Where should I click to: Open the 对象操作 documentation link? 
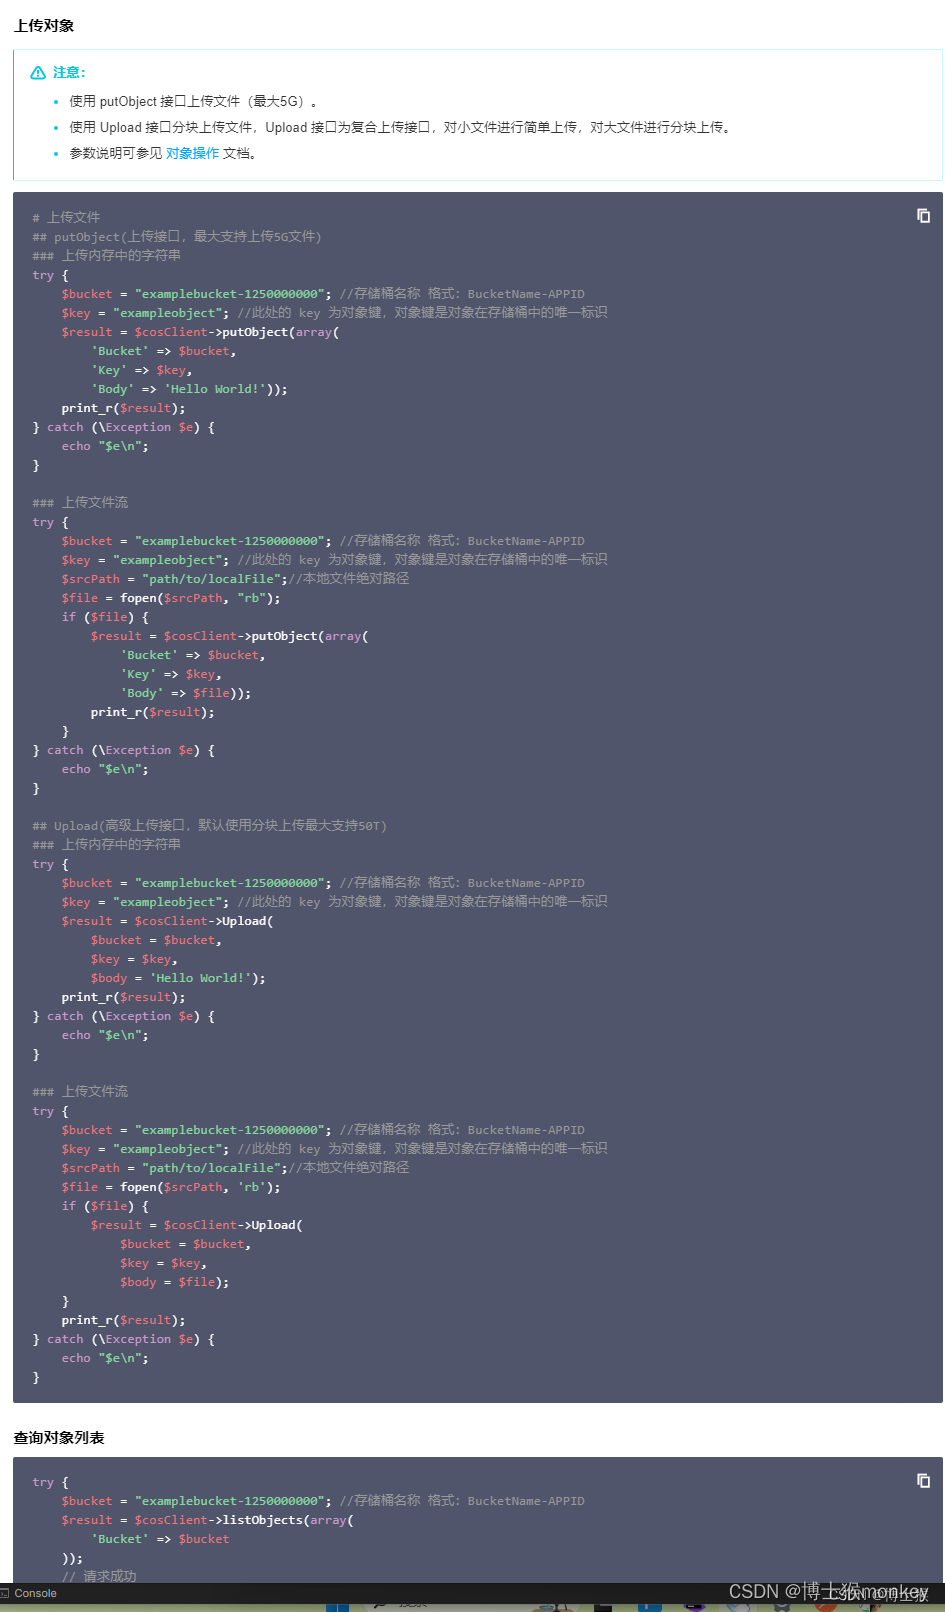click(192, 153)
